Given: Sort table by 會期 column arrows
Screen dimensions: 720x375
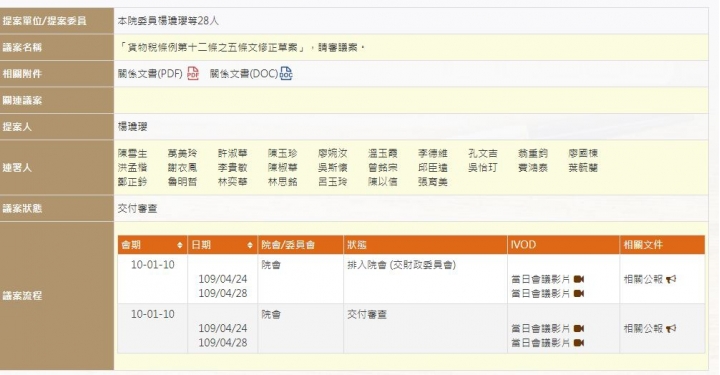Looking at the screenshot, I should click(x=180, y=245).
